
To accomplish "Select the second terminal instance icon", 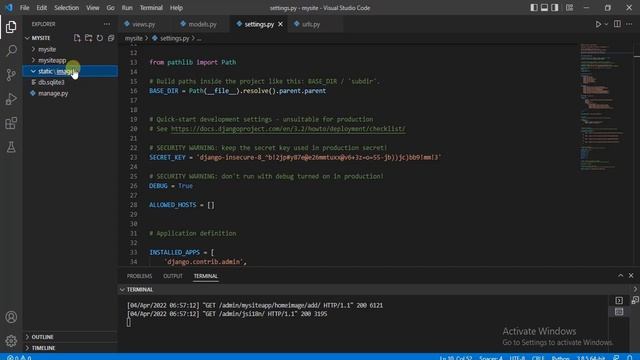I will click(619, 312).
